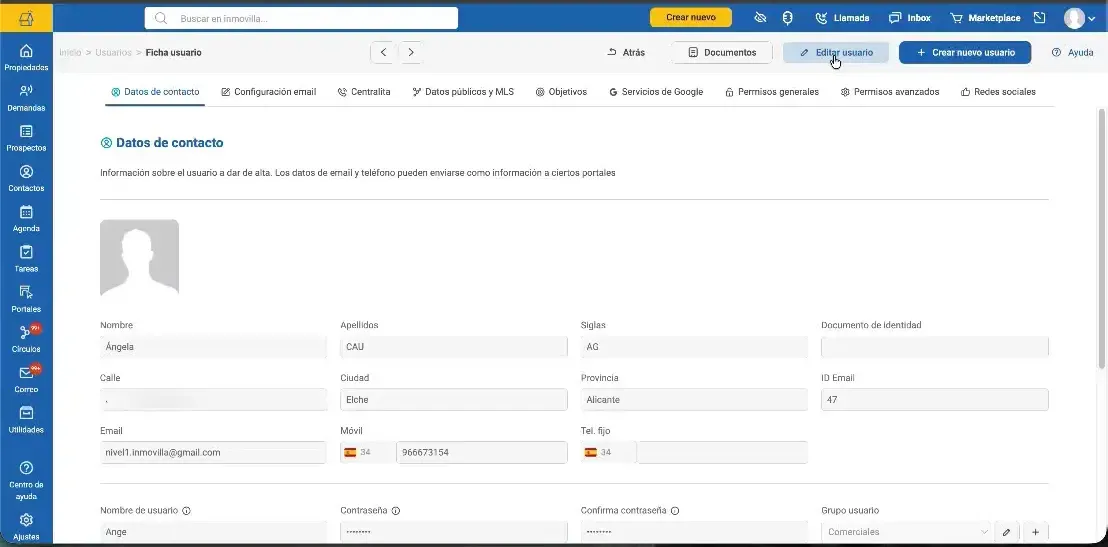Open the Redes sociales tab
1108x547 pixels.
click(998, 92)
